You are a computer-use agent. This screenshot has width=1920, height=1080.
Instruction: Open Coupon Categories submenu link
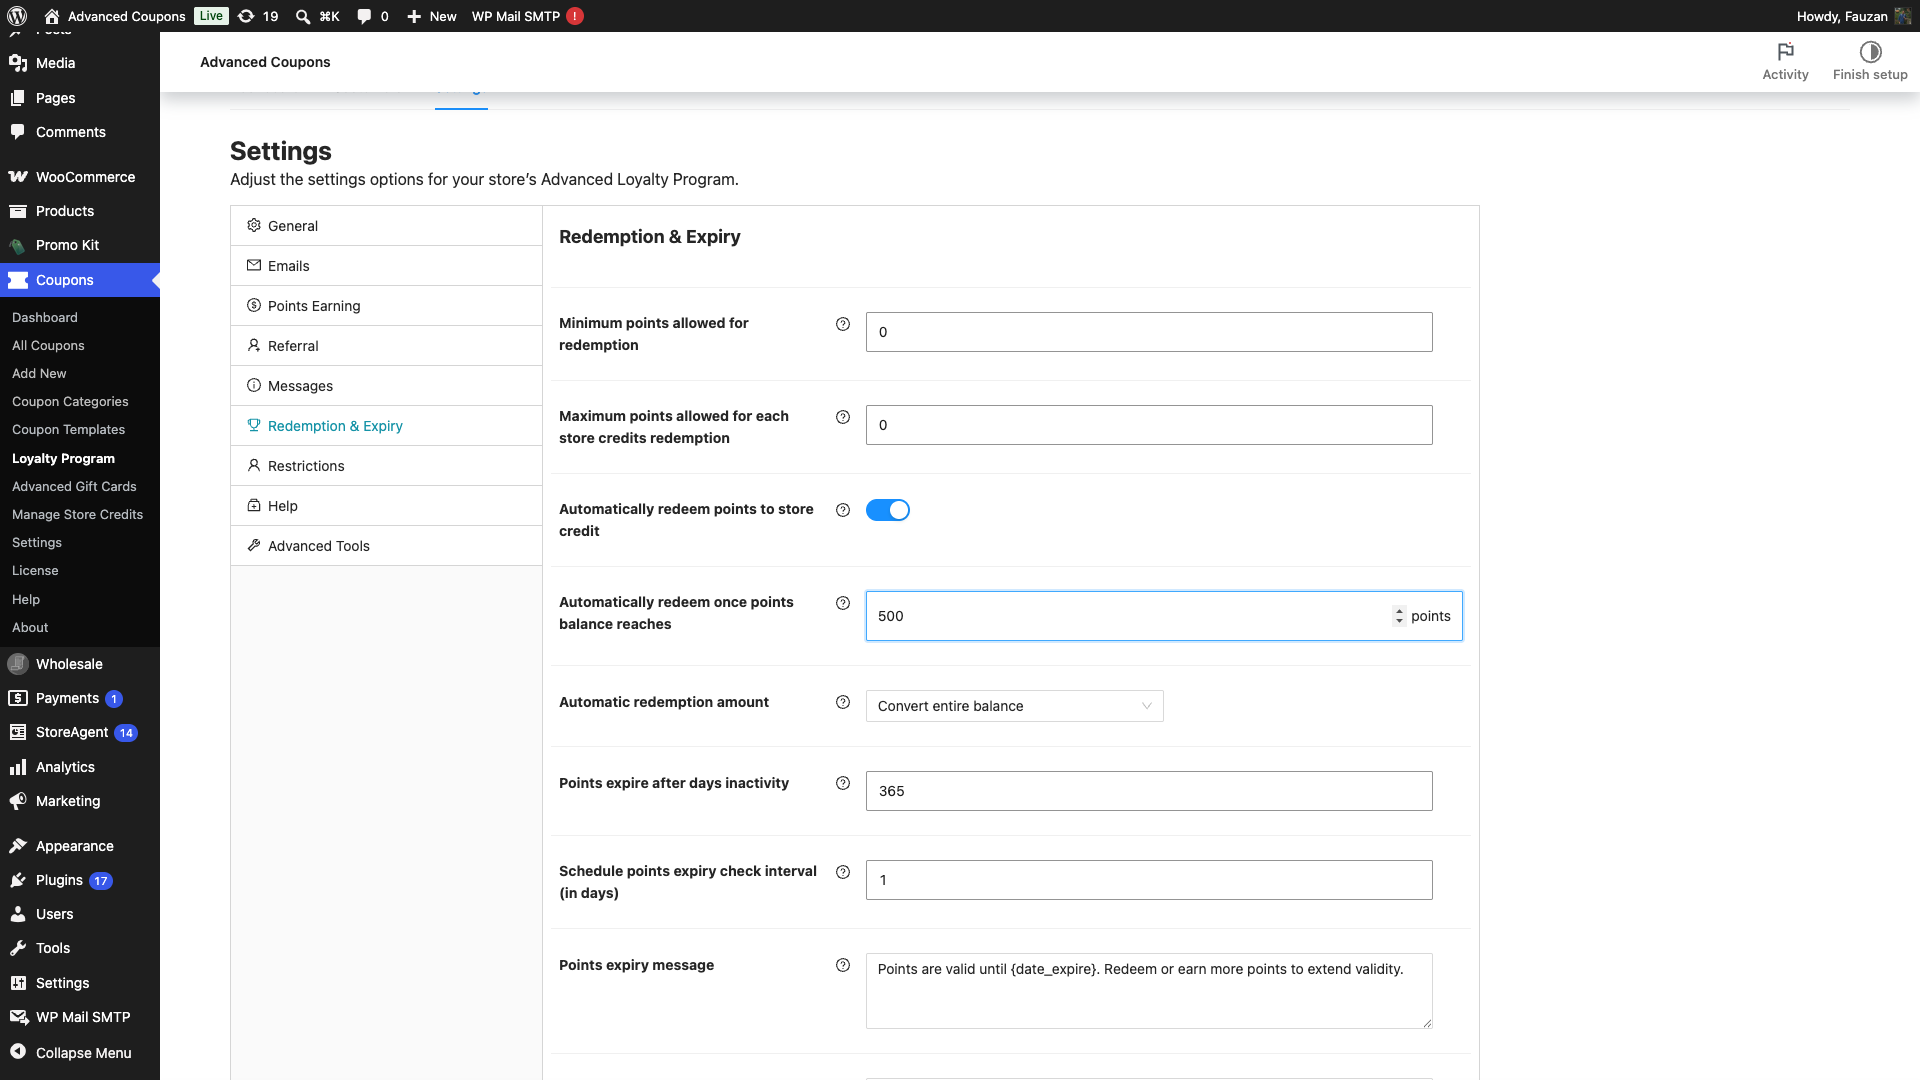pyautogui.click(x=70, y=401)
